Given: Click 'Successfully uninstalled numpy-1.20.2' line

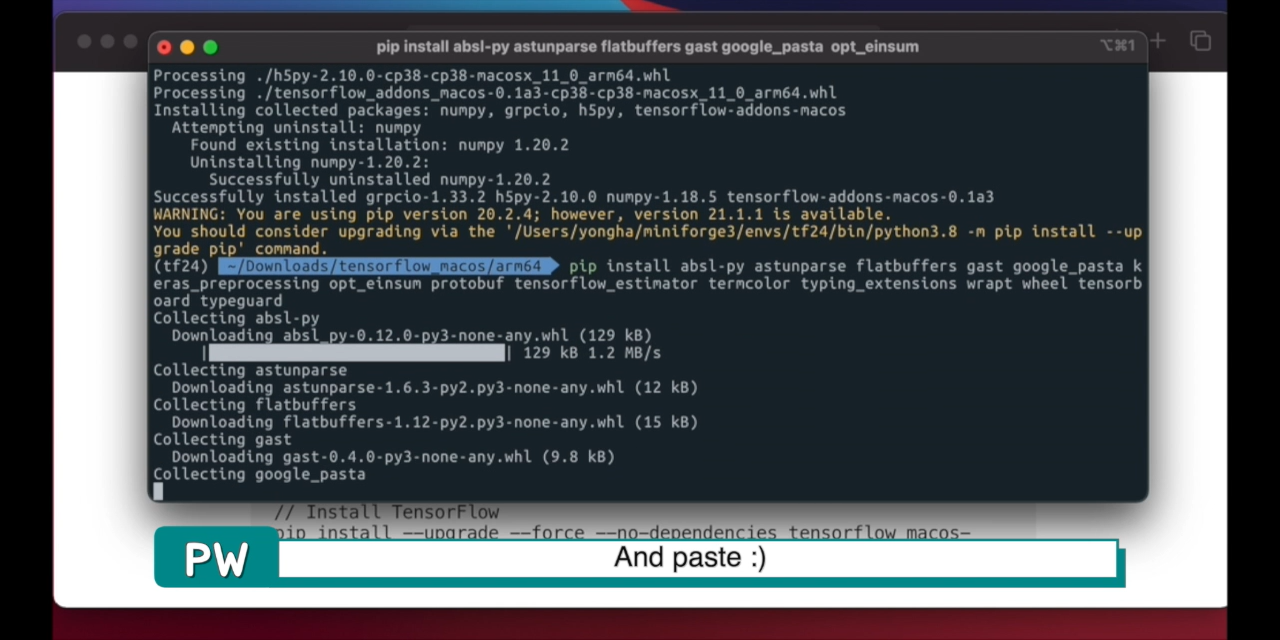Looking at the screenshot, I should [379, 180].
